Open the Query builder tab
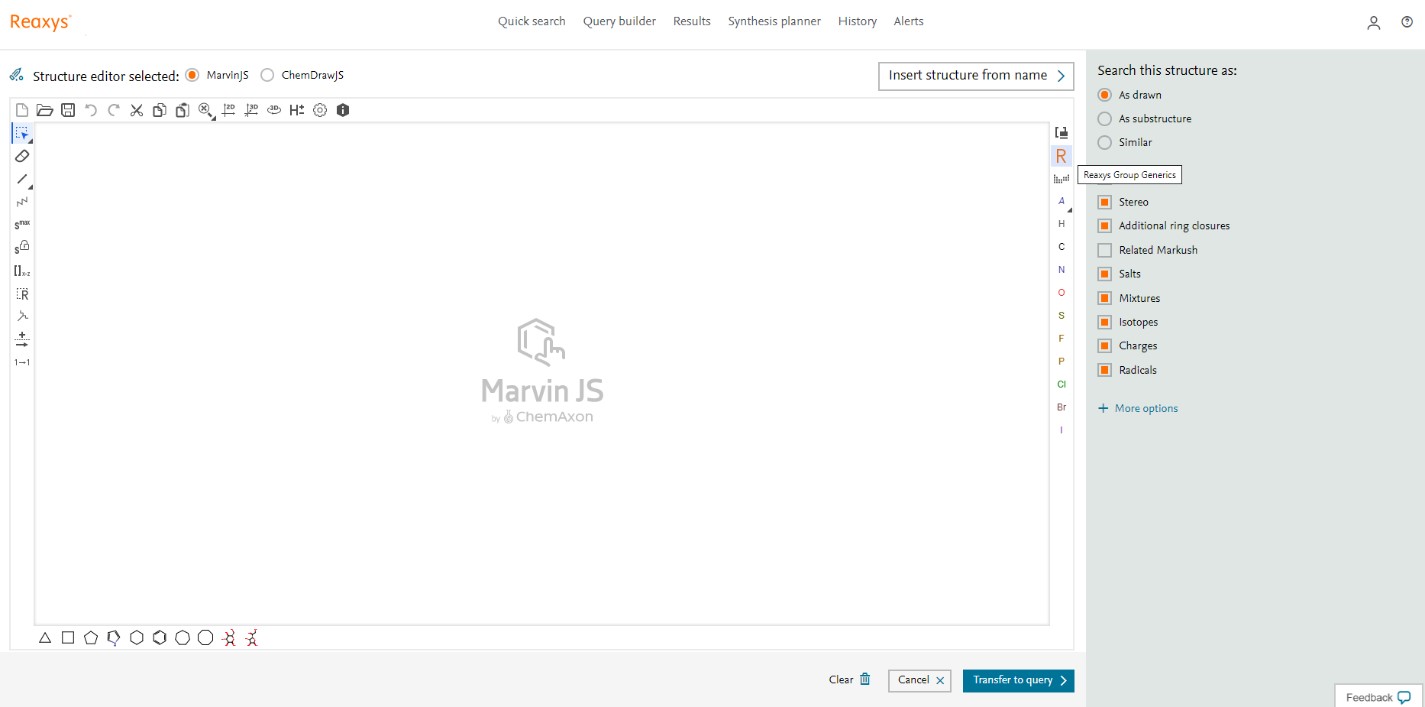The image size is (1425, 707). (x=619, y=21)
